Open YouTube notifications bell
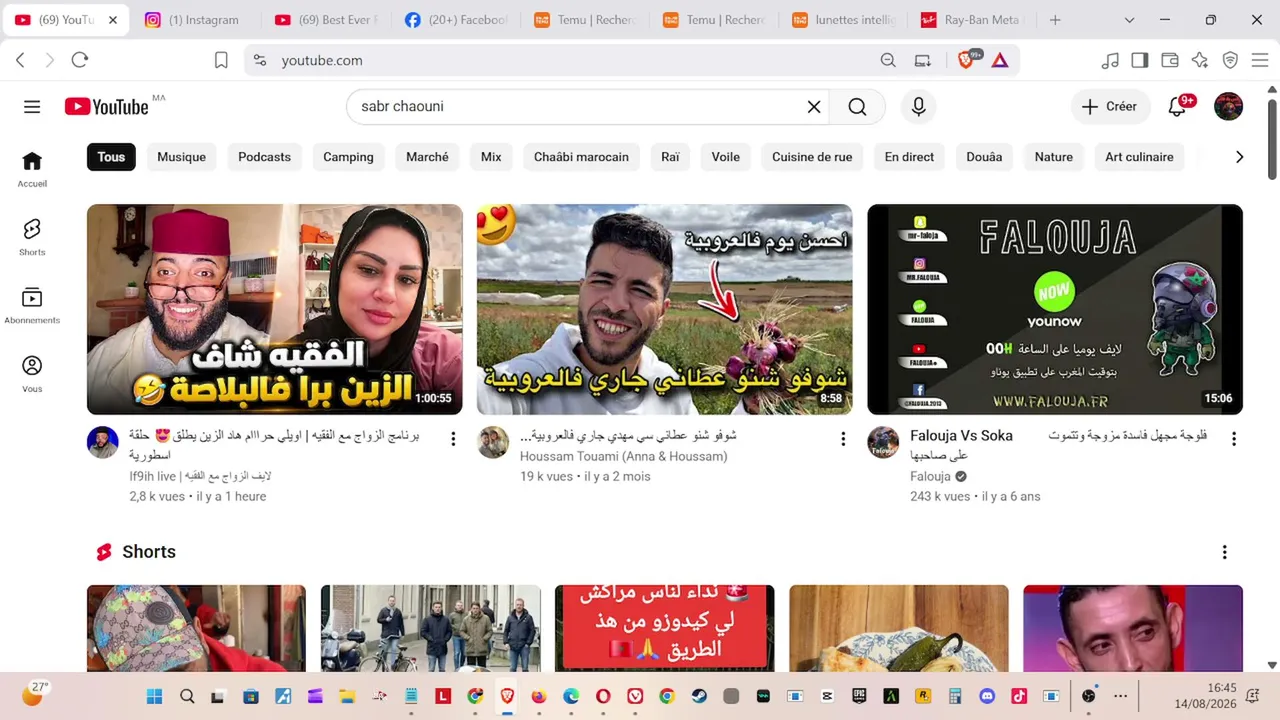The image size is (1280, 720). tap(1177, 107)
